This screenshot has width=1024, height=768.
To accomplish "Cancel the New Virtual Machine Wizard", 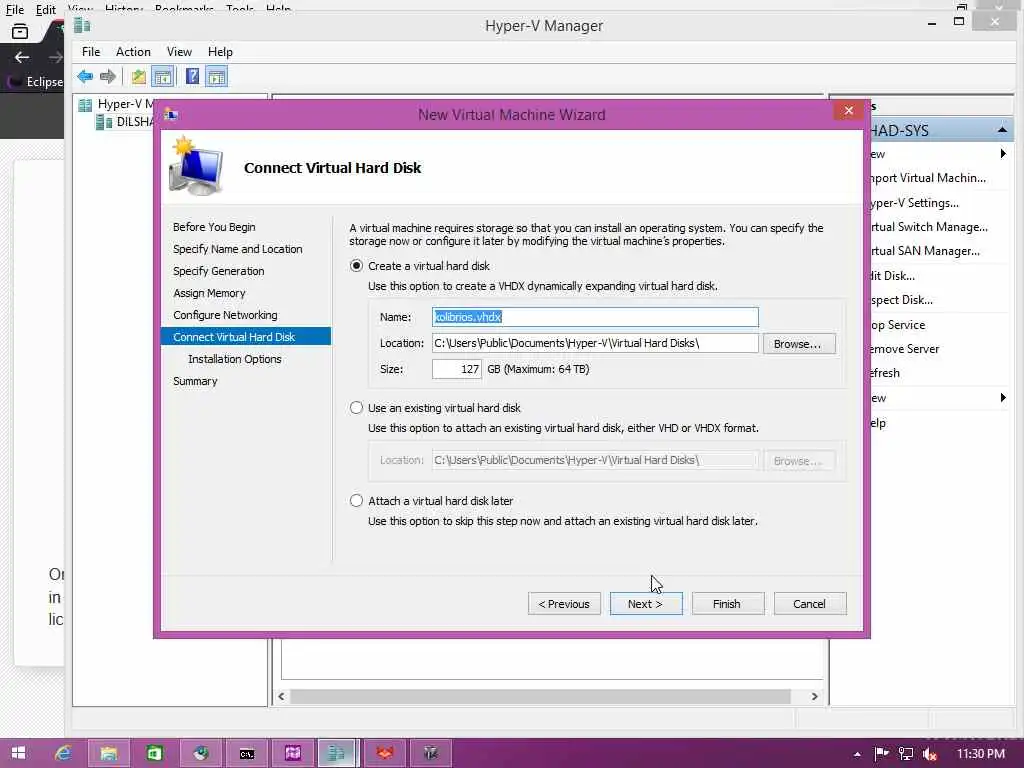I will 810,604.
